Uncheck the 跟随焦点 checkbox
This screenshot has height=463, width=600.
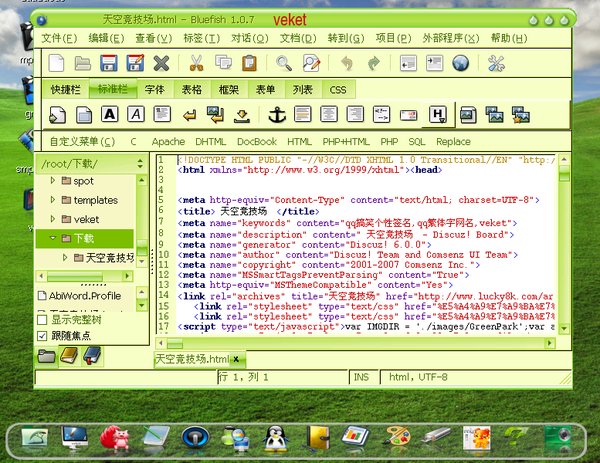(43, 337)
